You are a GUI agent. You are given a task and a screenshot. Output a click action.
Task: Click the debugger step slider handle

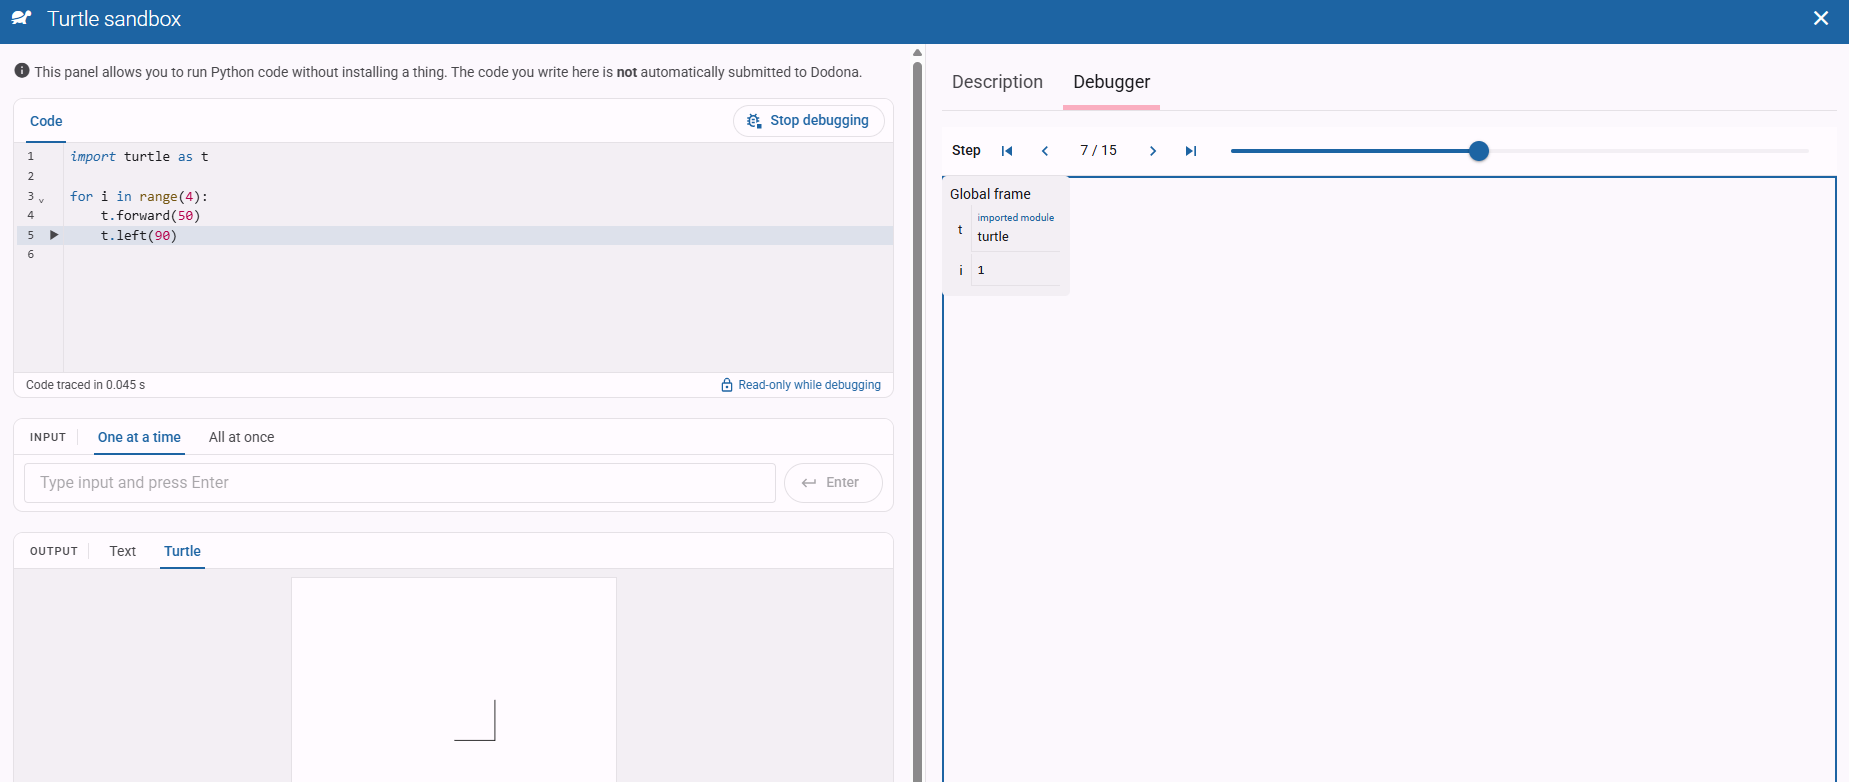coord(1479,151)
